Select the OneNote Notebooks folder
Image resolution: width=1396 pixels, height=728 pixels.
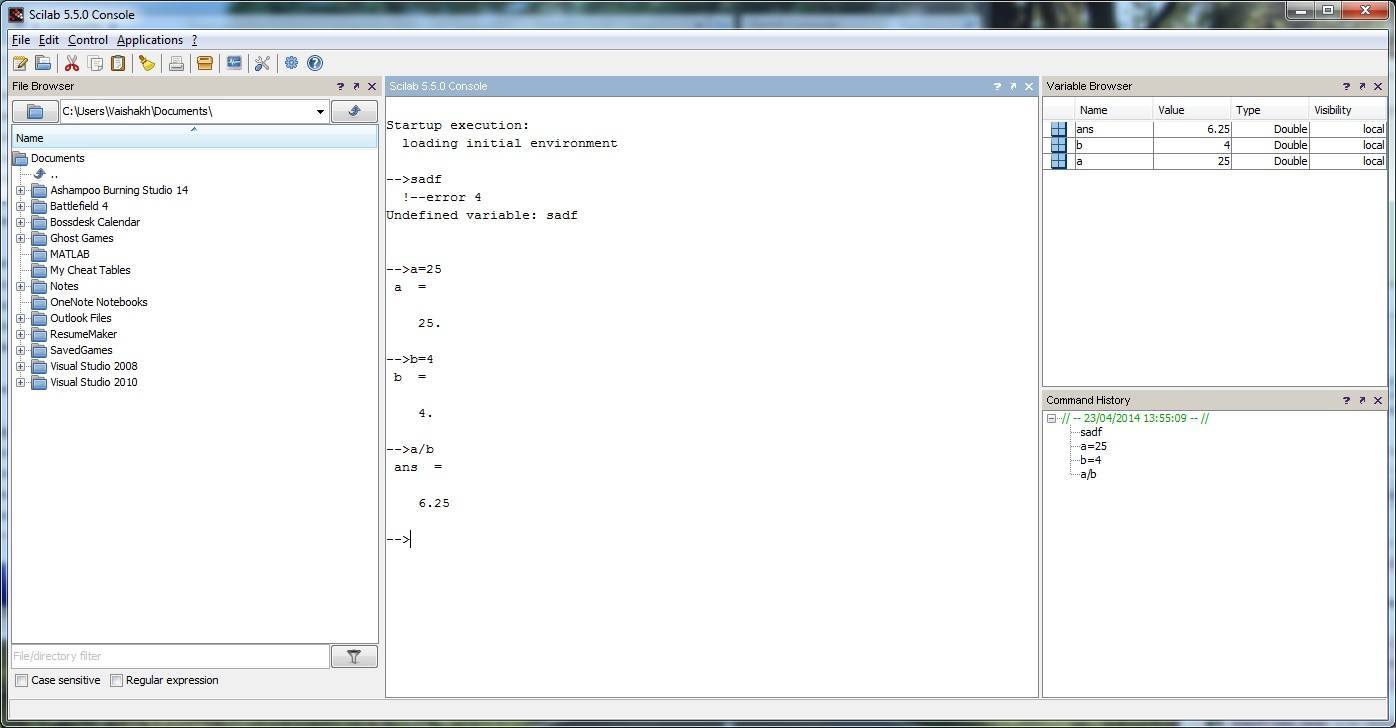click(98, 302)
